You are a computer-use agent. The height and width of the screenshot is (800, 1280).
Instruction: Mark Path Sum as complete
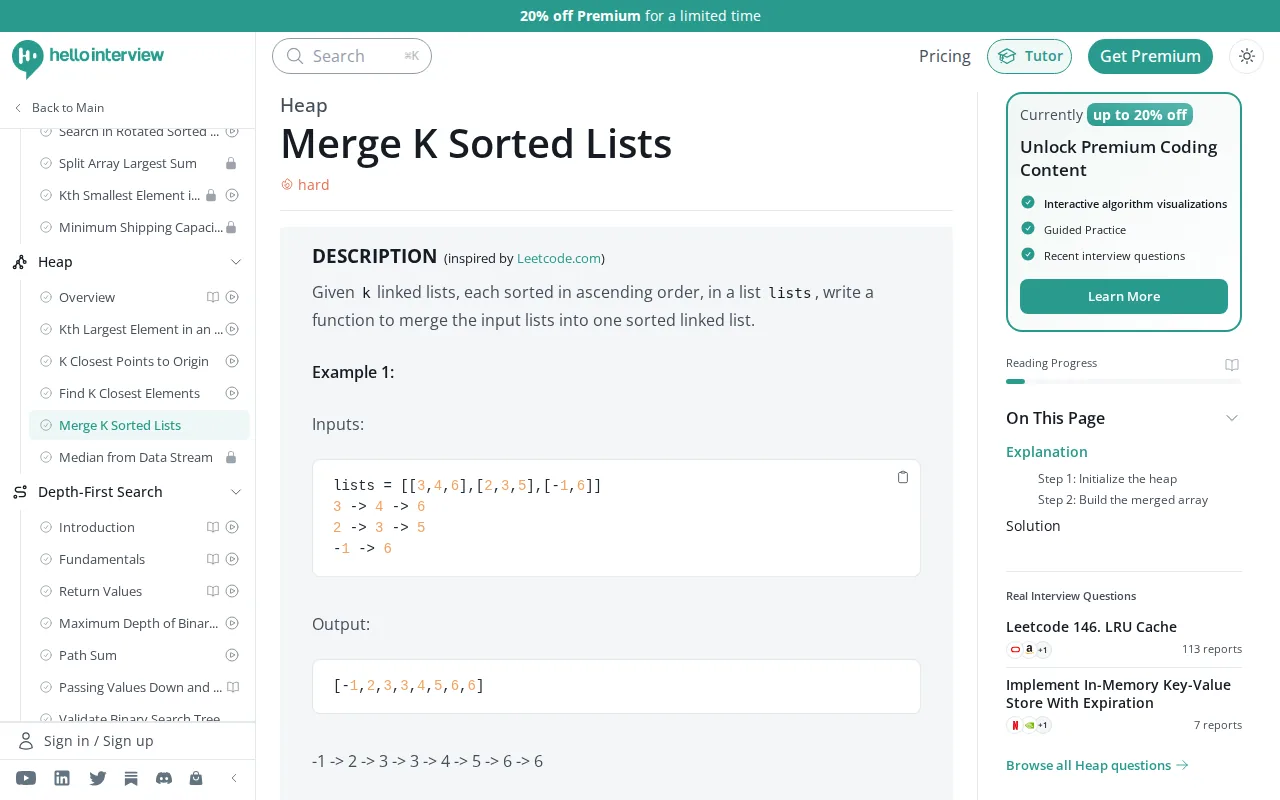coord(46,655)
